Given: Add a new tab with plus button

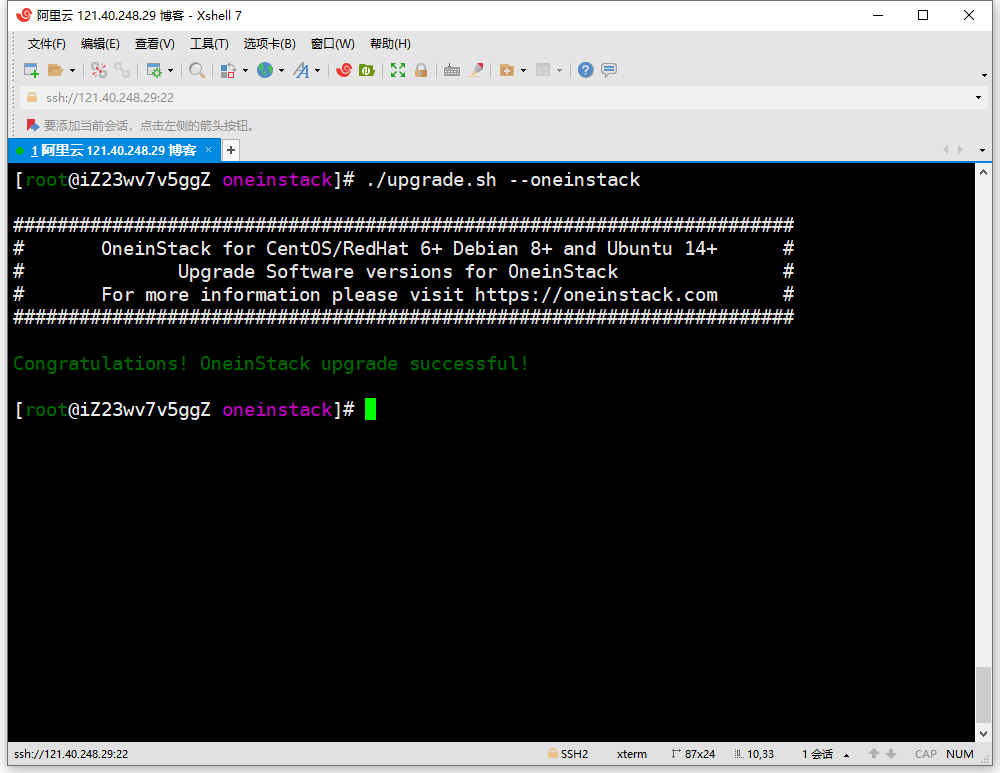Looking at the screenshot, I should (x=231, y=150).
